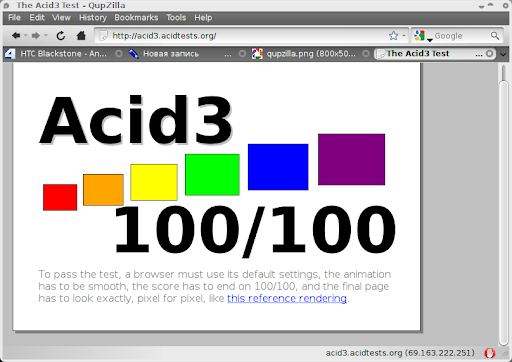
Task: Open the Bookmarks menu
Action: tap(136, 18)
